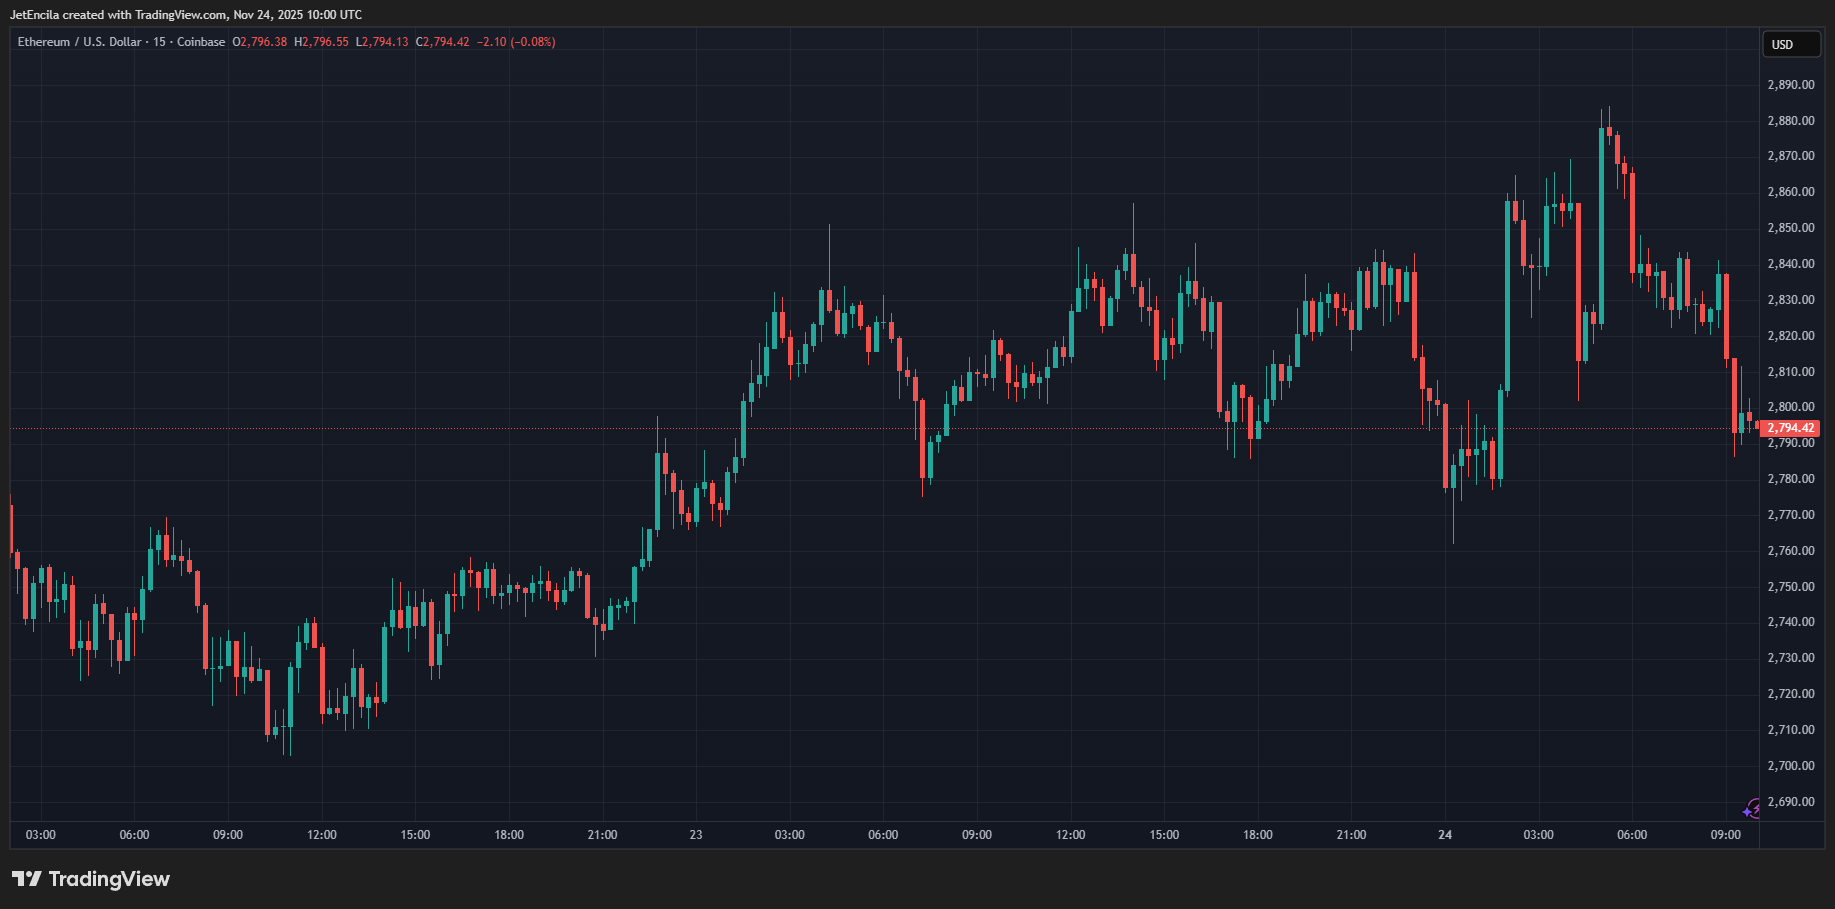Click the 2,740.00 price axis label

click(1791, 622)
